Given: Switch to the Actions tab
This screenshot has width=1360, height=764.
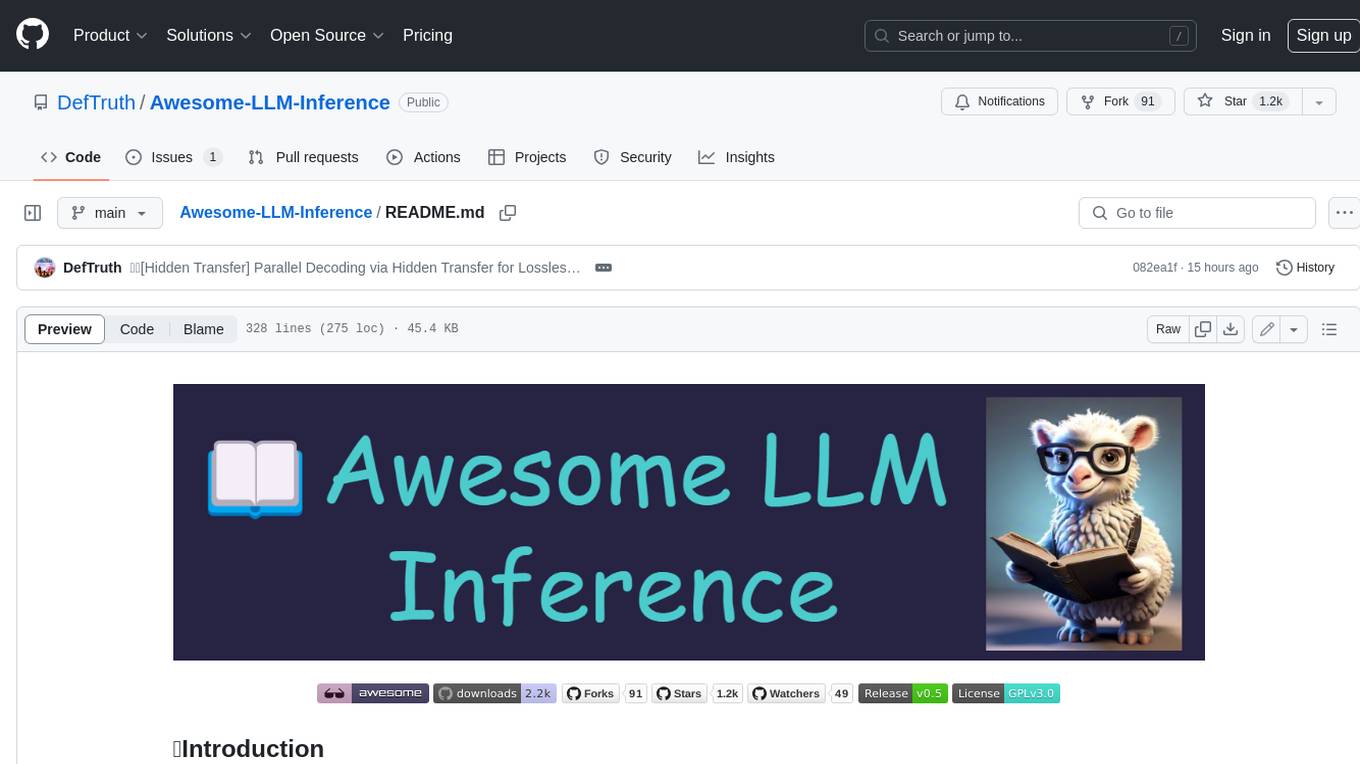Looking at the screenshot, I should pyautogui.click(x=423, y=157).
